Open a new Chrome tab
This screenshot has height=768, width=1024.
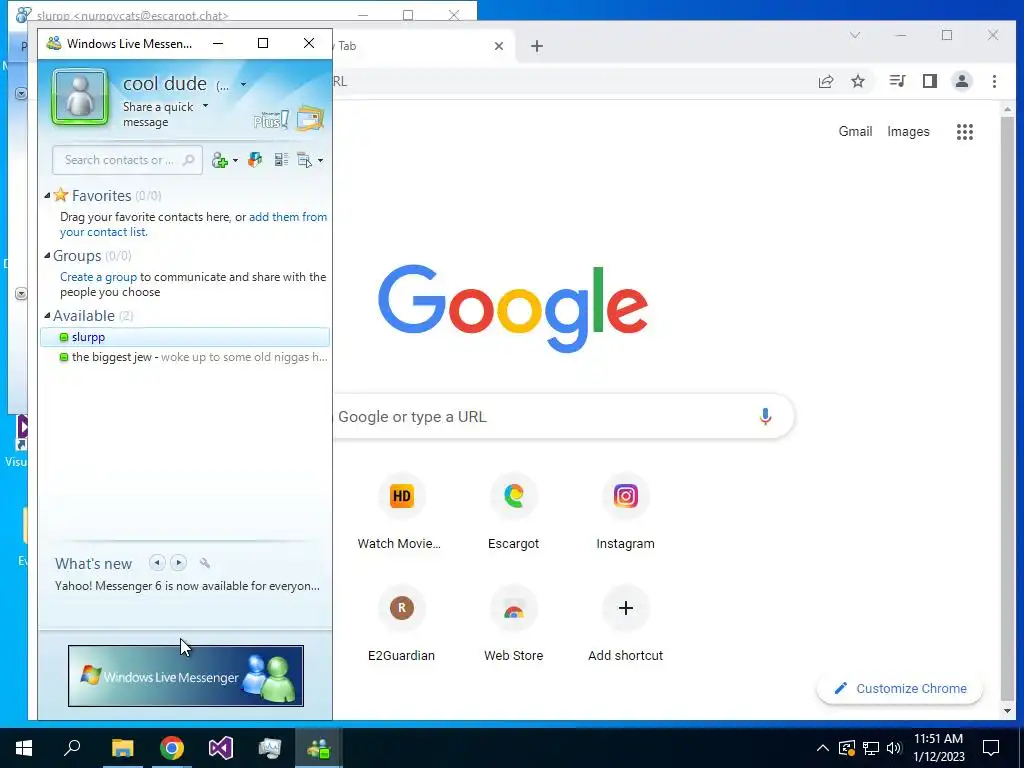(536, 46)
